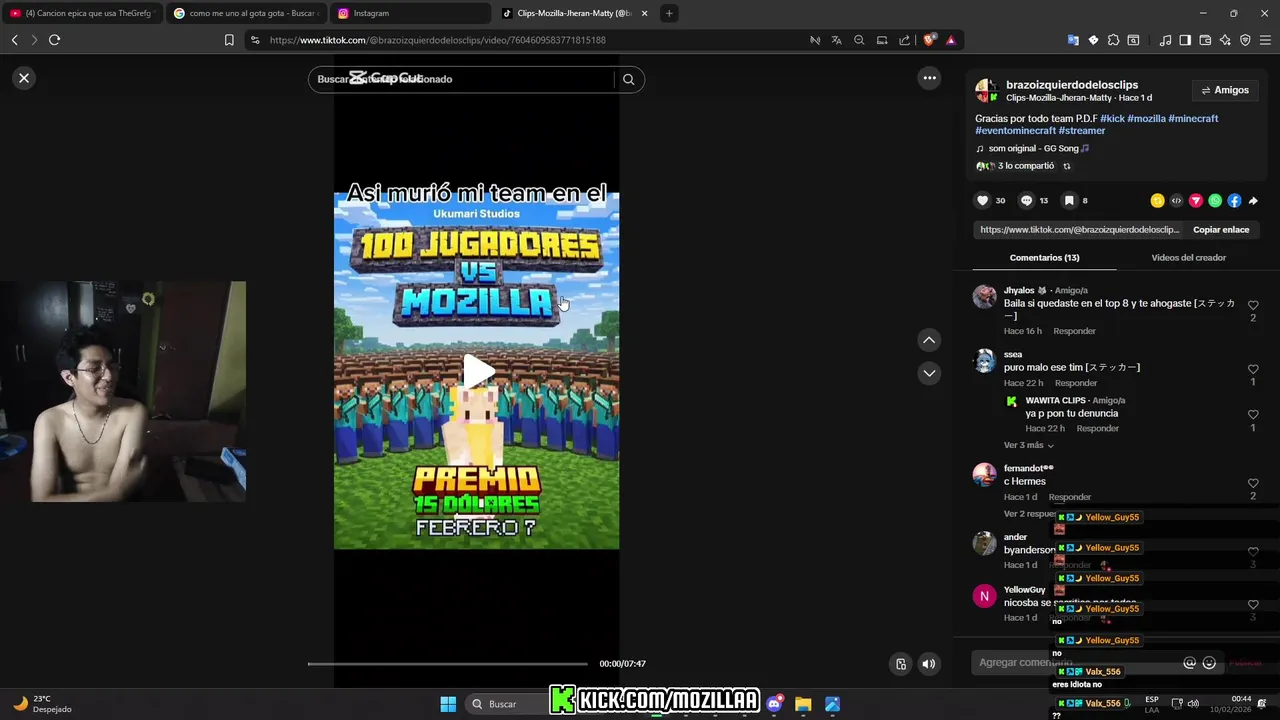1280x720 pixels.
Task: Like the Jhyalos comment heart
Action: 1253,305
